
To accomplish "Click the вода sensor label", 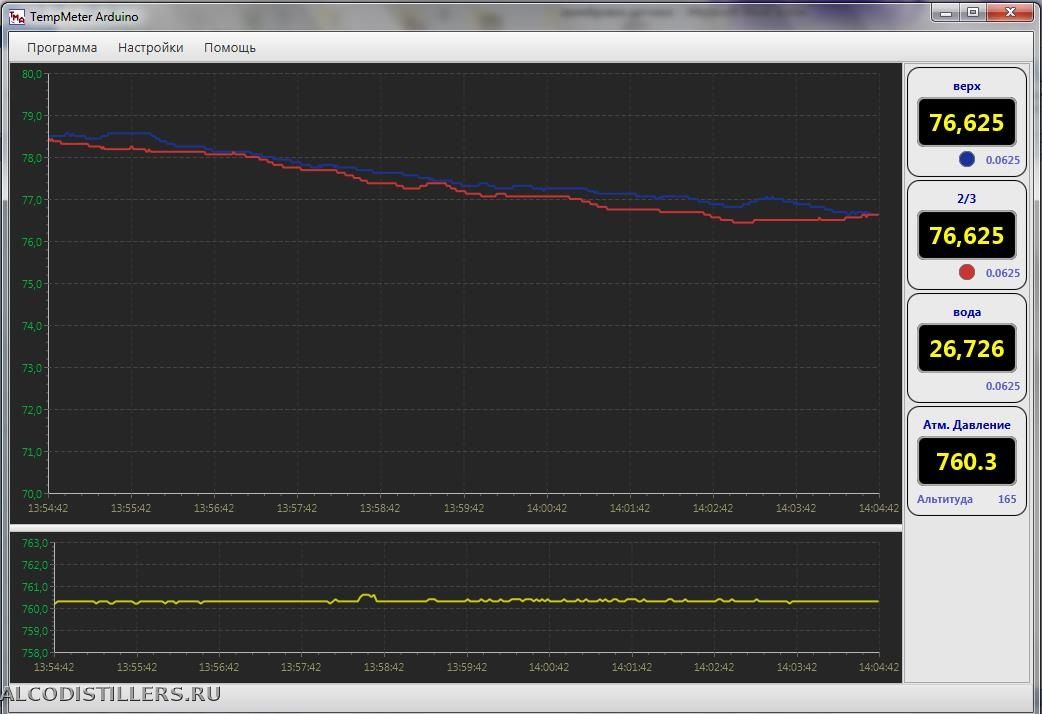I will point(967,312).
